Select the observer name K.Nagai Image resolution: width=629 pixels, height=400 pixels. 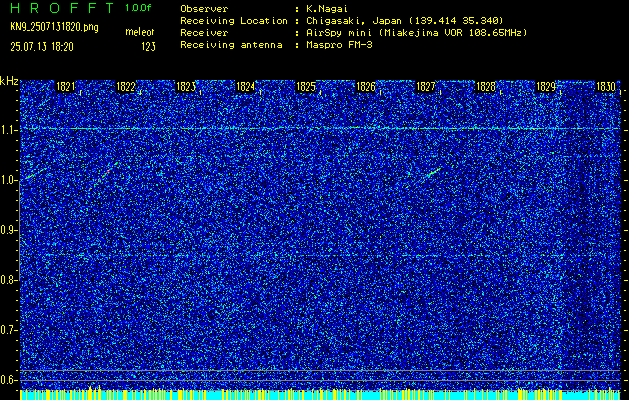(327, 9)
